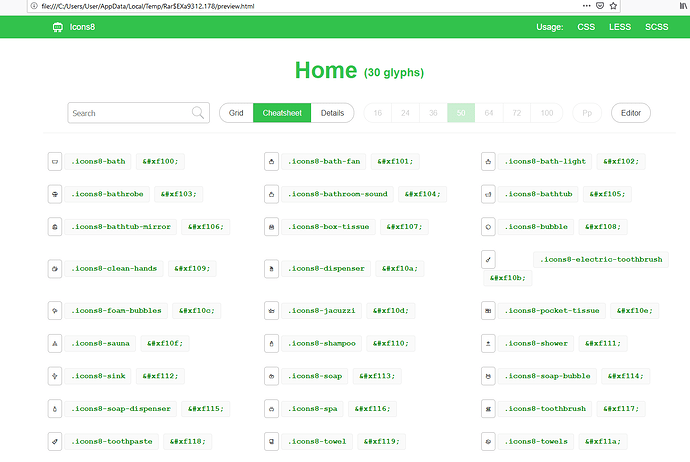Pick the icons8-pocket-tissue glyph icon
This screenshot has height=462, width=690.
[488, 311]
